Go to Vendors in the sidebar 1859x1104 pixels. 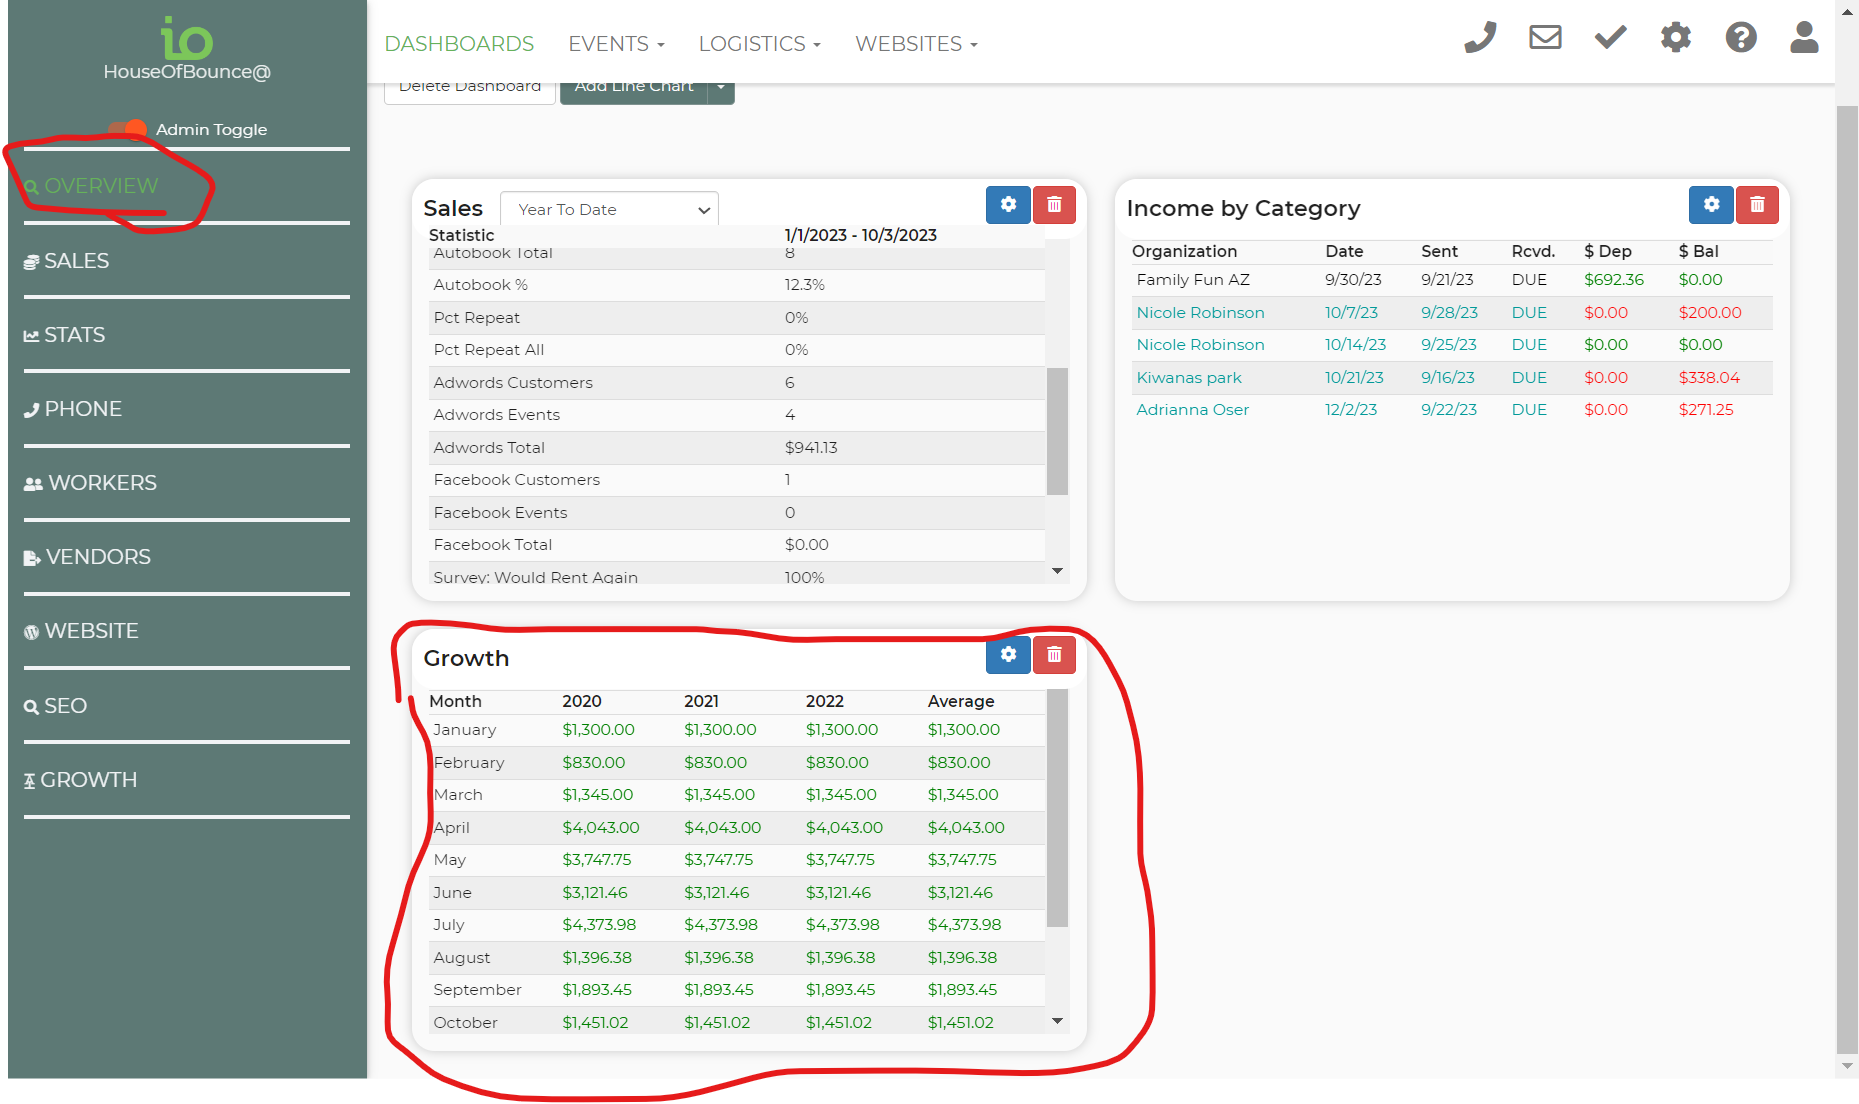coord(98,557)
